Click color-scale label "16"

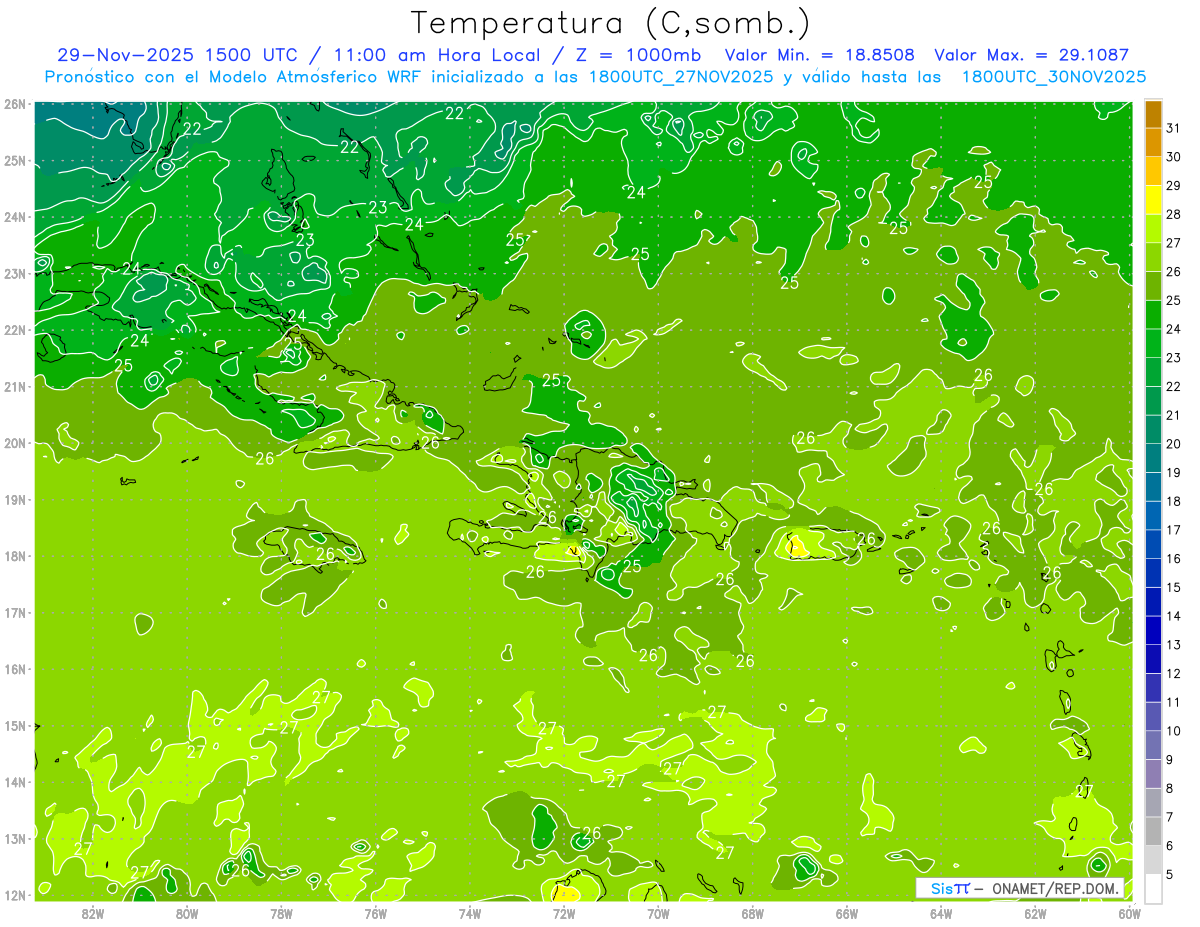(1174, 558)
